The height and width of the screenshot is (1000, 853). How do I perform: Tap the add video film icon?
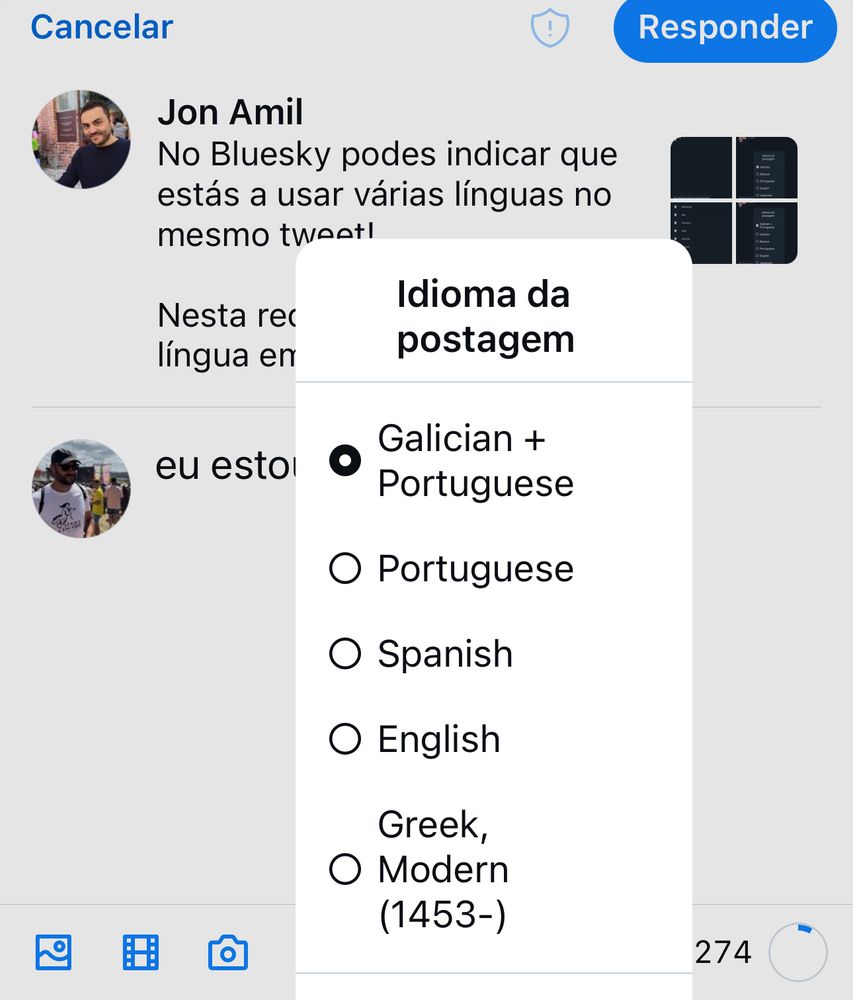coord(140,952)
